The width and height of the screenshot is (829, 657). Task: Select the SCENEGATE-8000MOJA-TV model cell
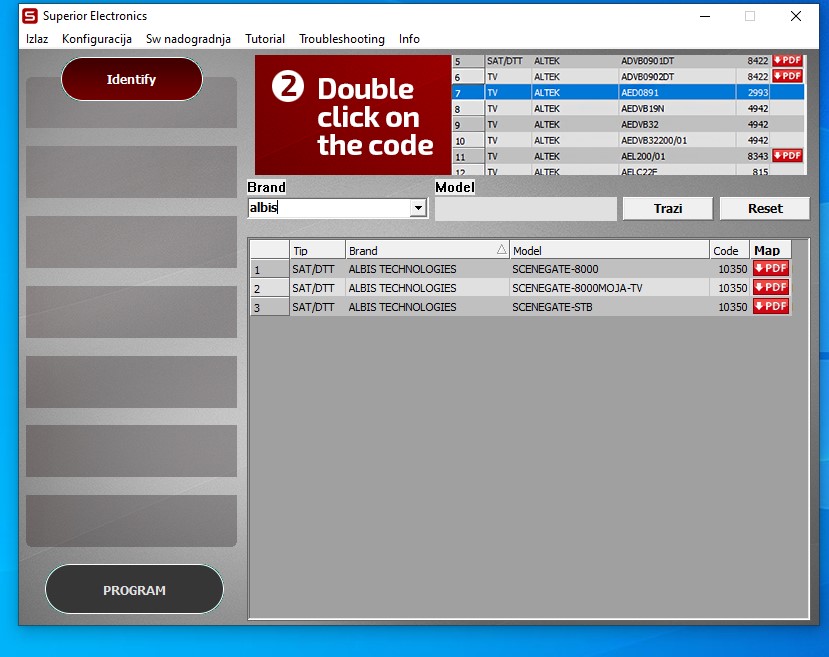[x=610, y=288]
